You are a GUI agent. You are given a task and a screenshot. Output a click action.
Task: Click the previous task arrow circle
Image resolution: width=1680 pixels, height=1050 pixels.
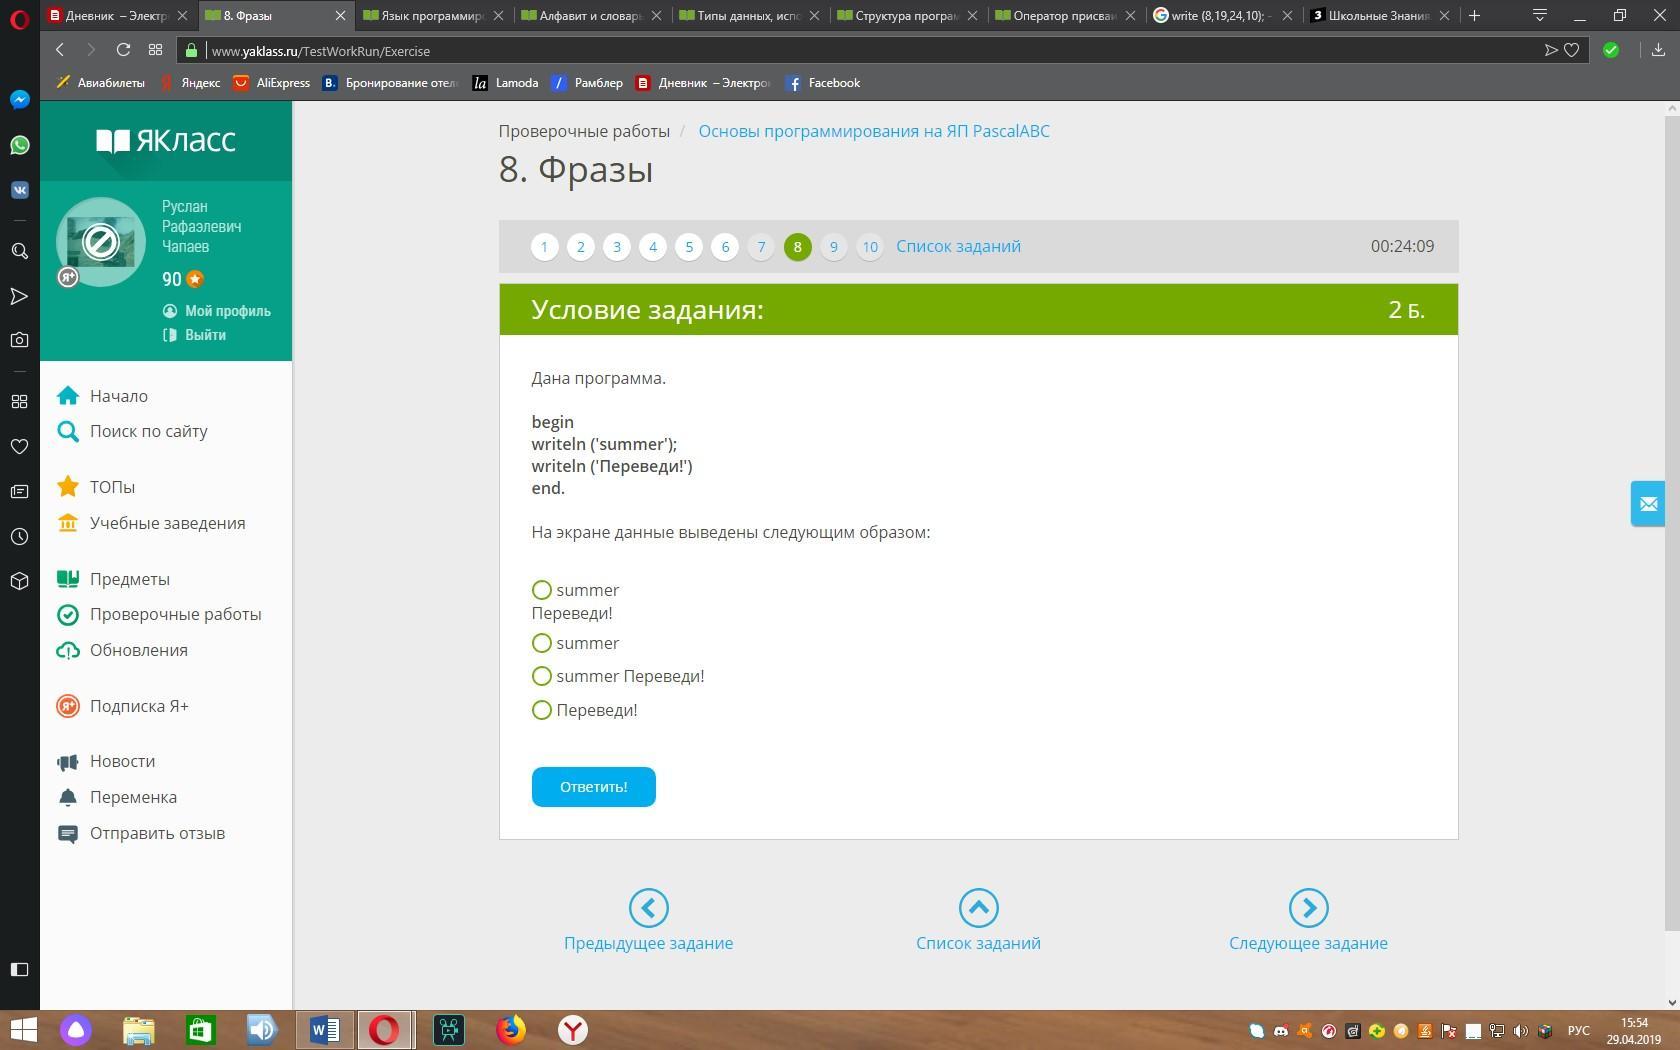click(x=648, y=908)
